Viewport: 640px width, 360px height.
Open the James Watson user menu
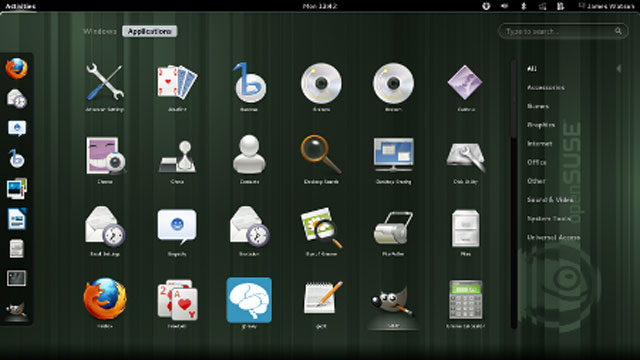[x=606, y=6]
